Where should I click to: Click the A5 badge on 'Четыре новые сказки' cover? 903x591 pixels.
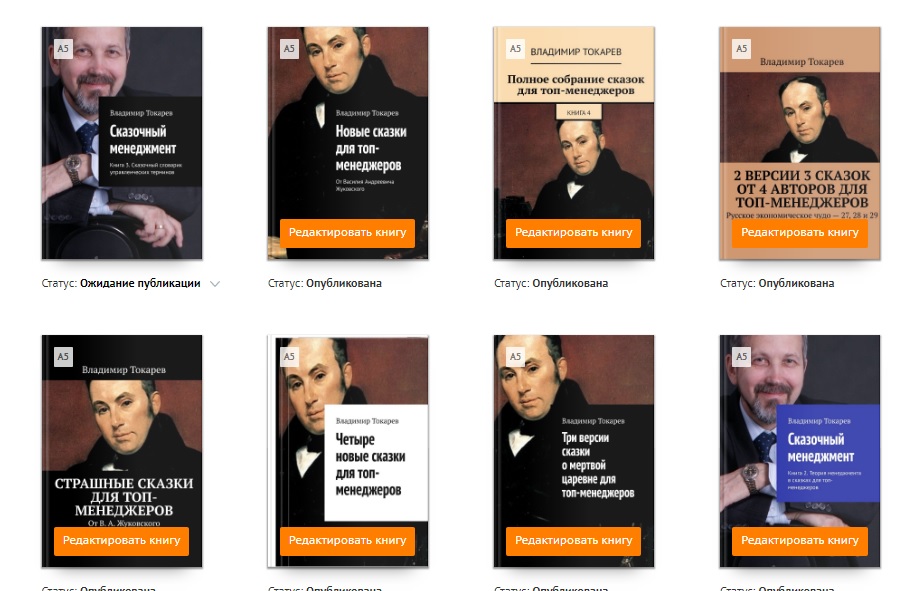click(x=289, y=357)
